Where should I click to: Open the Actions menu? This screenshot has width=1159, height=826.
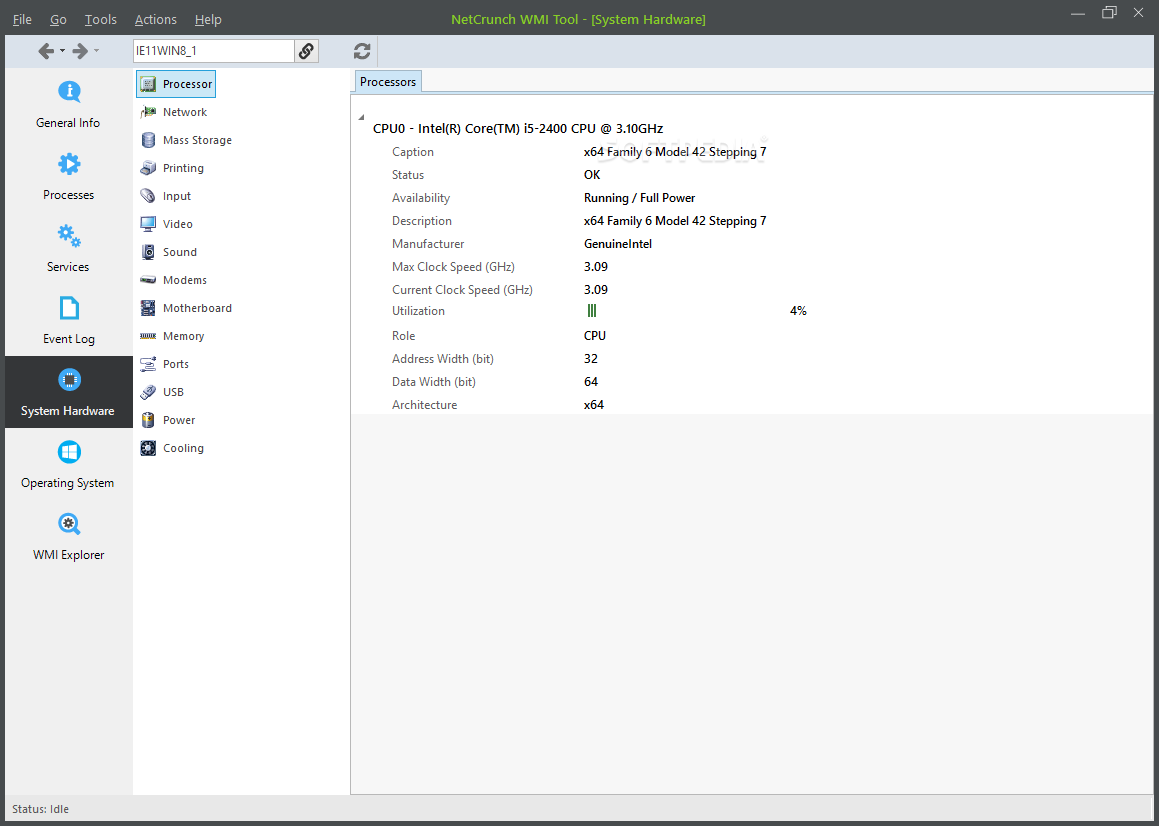point(156,20)
